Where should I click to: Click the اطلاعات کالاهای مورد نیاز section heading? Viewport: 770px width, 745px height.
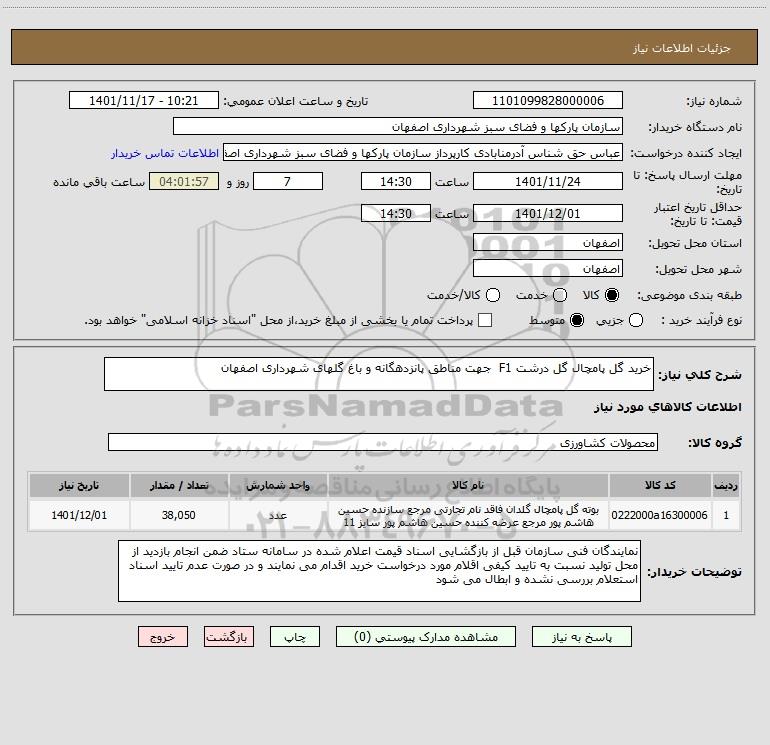tap(667, 407)
